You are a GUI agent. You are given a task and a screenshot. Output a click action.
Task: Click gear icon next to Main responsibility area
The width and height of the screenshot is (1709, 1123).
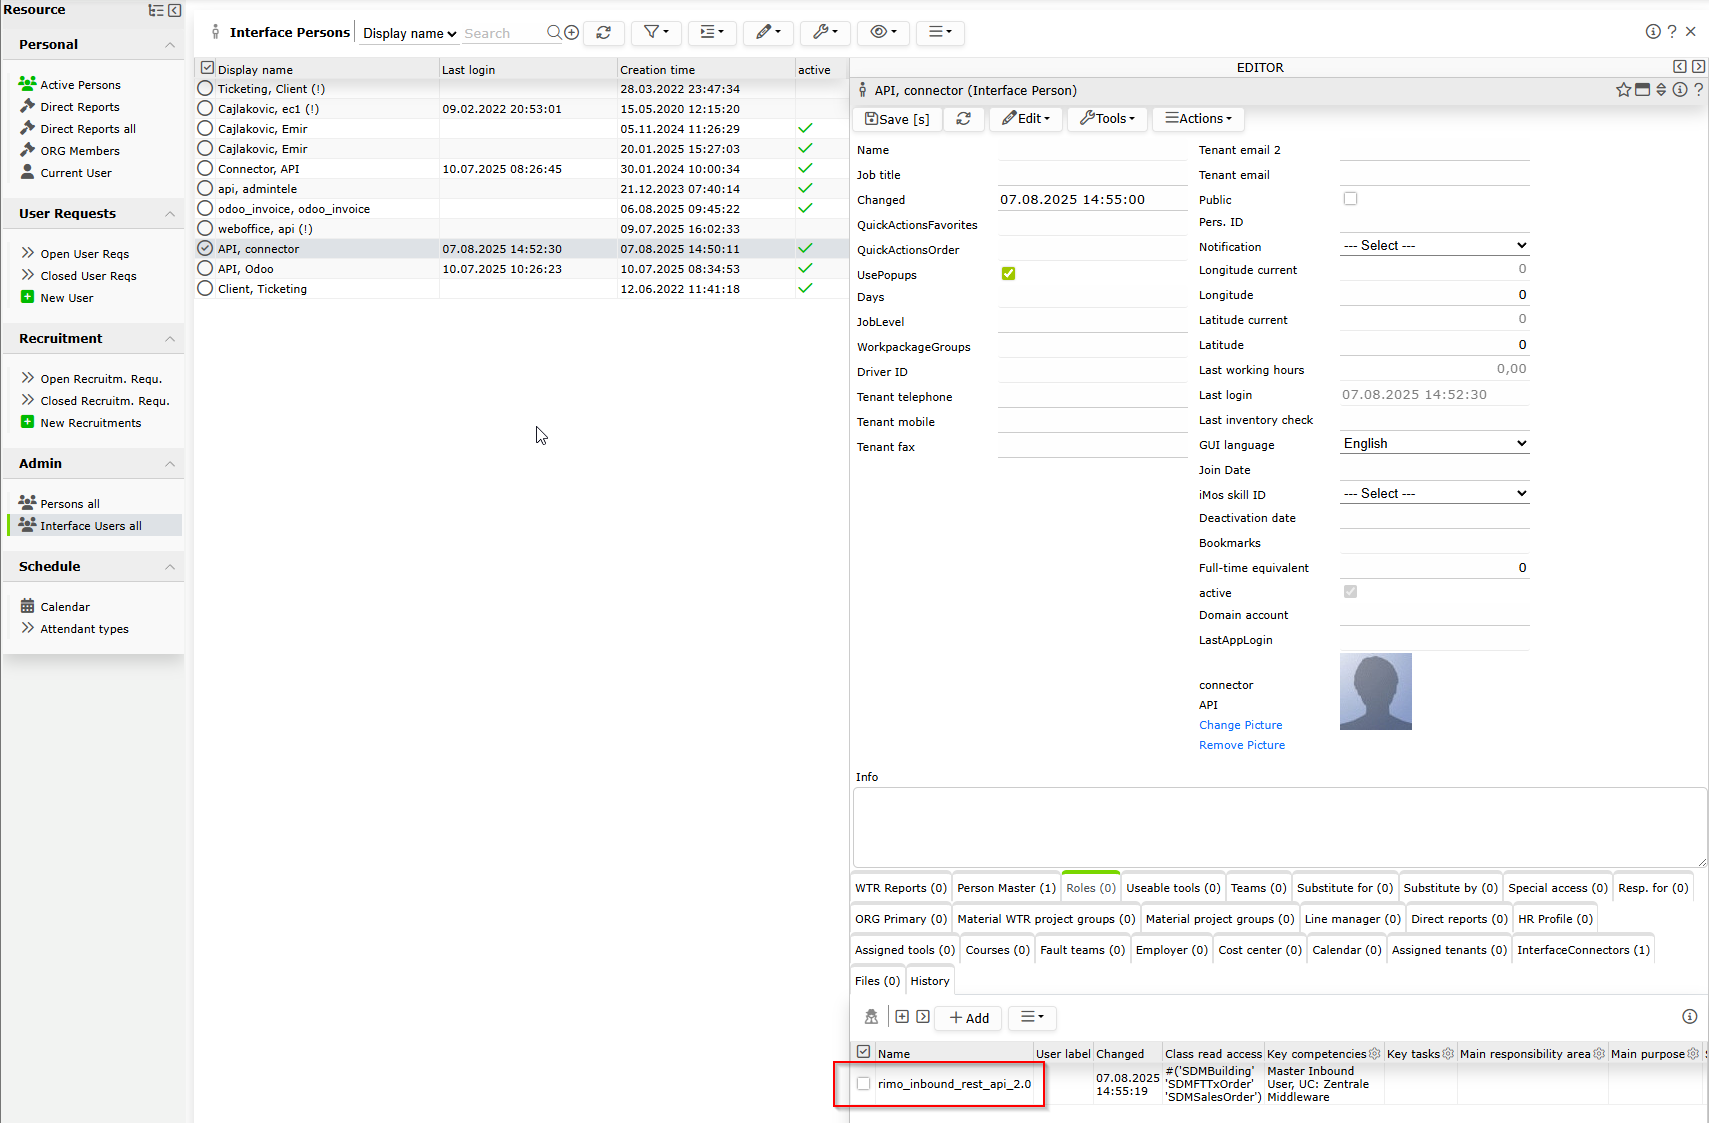coord(1599,1053)
